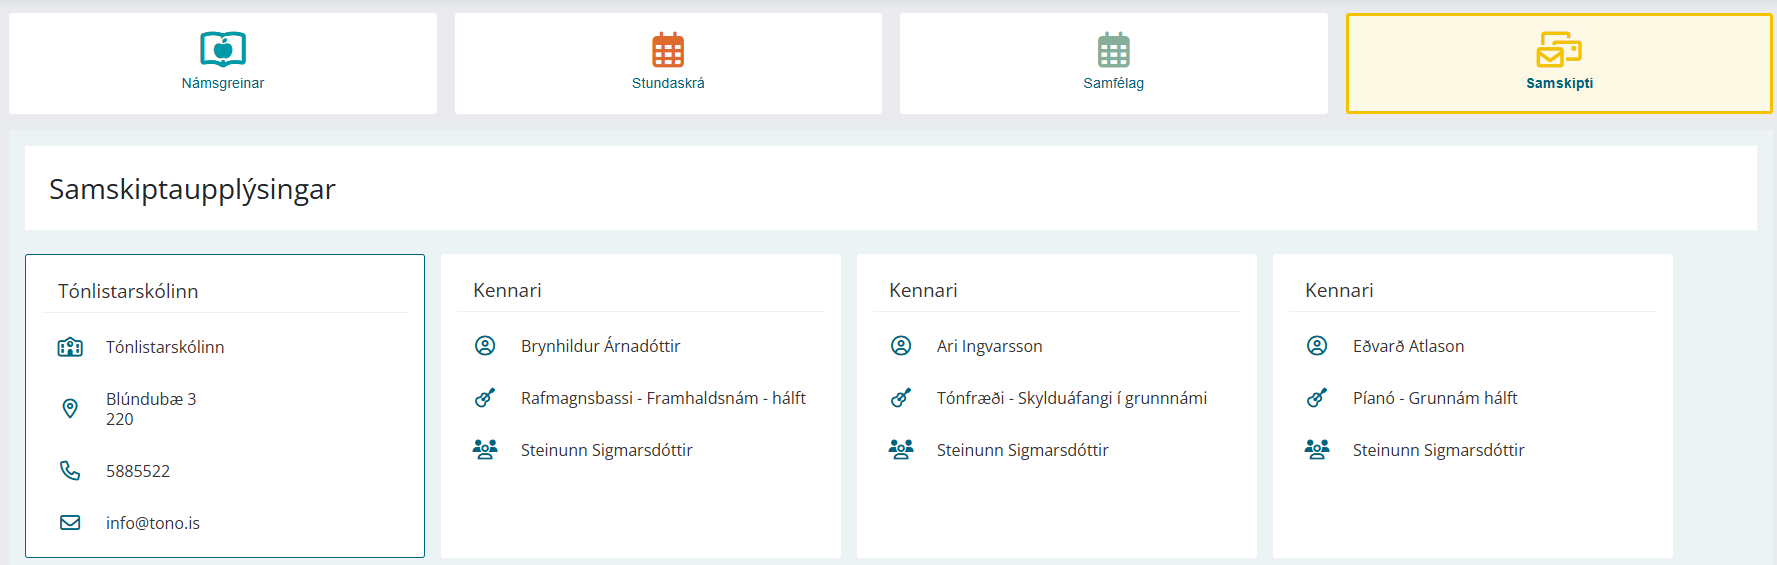Click the guitar icon beside Rafmagnsbassi course

pyautogui.click(x=485, y=397)
